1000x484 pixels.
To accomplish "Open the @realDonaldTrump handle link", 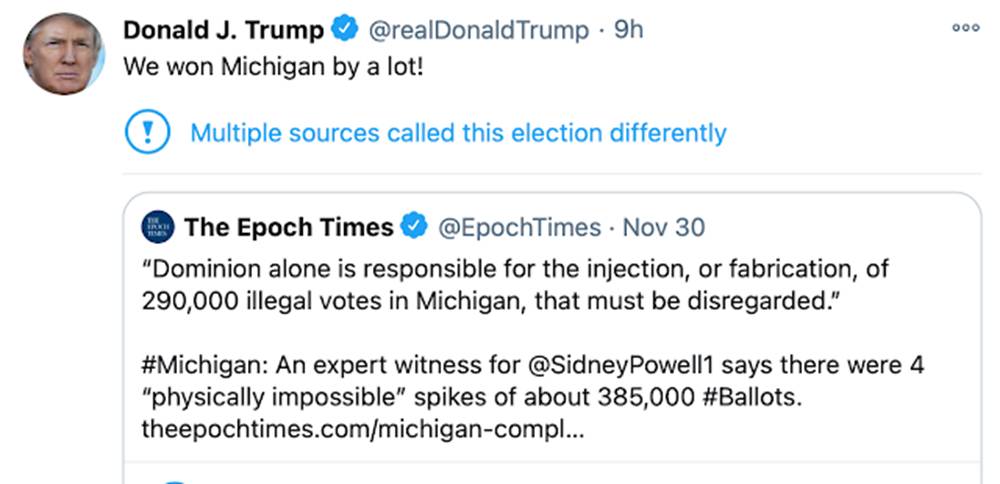I will [x=479, y=31].
